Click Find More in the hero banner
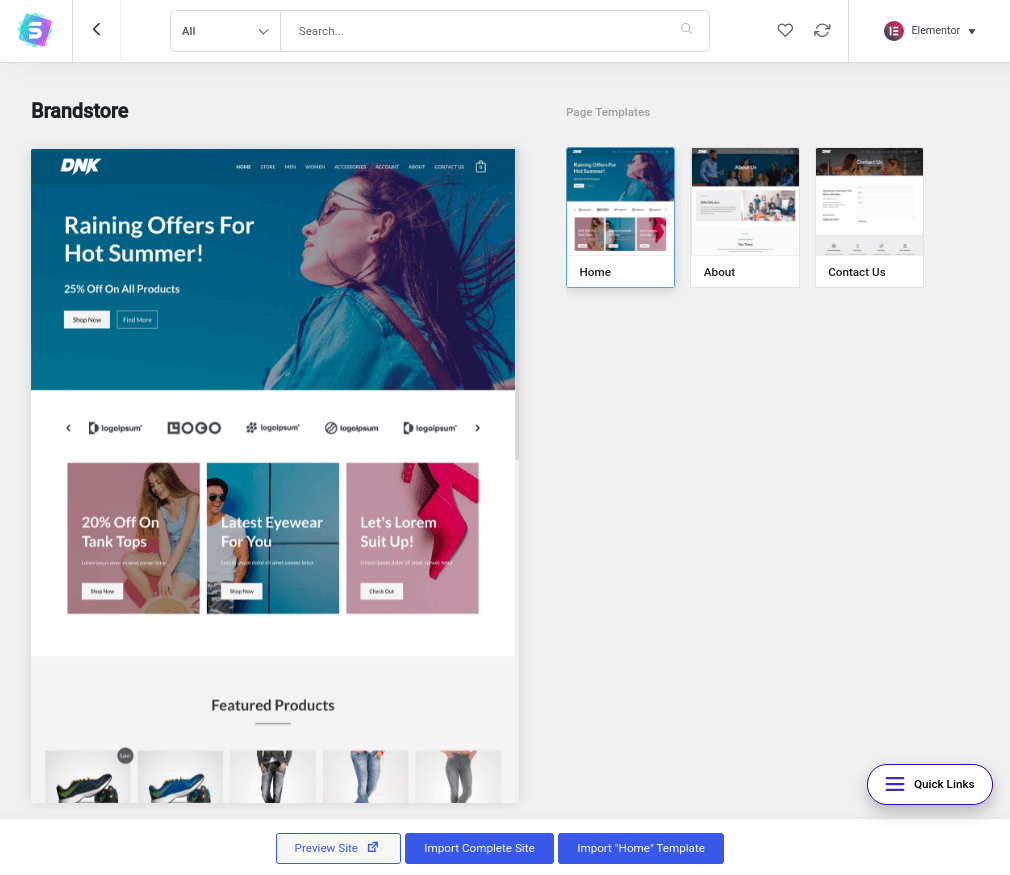 (x=137, y=320)
